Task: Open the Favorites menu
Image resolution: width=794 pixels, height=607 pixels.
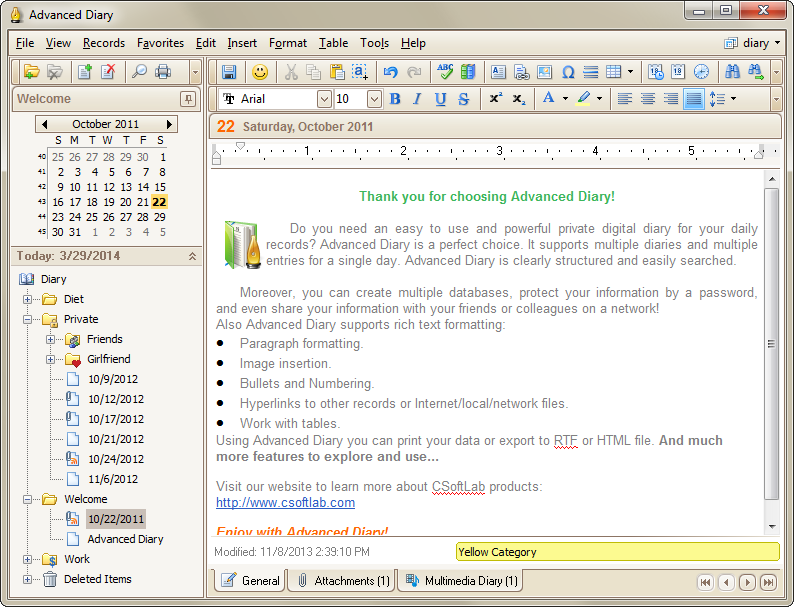Action: coord(160,43)
